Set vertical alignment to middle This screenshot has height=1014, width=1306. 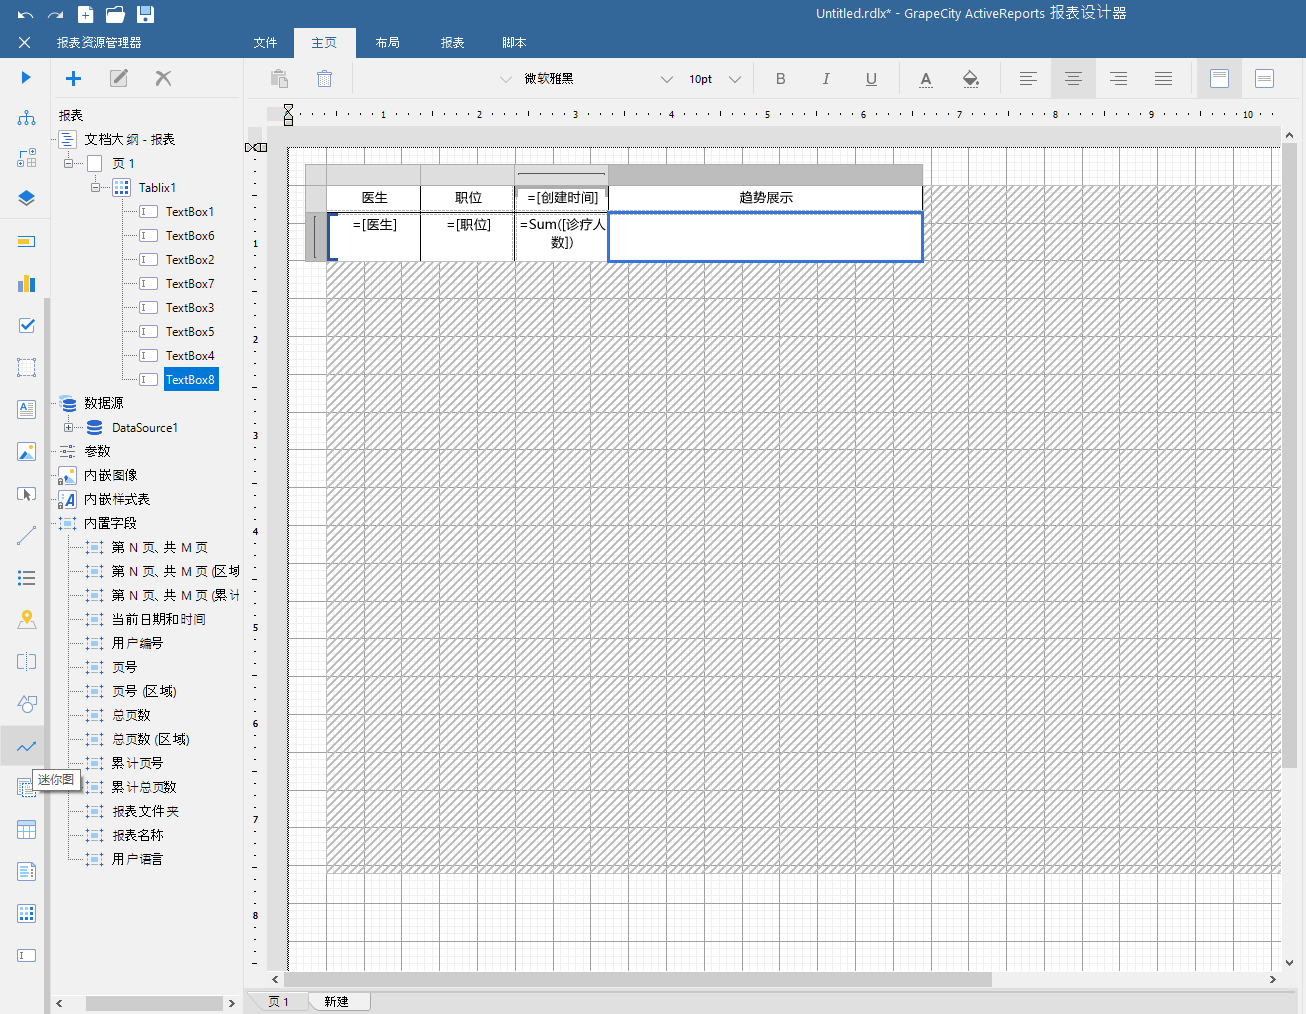(1264, 78)
